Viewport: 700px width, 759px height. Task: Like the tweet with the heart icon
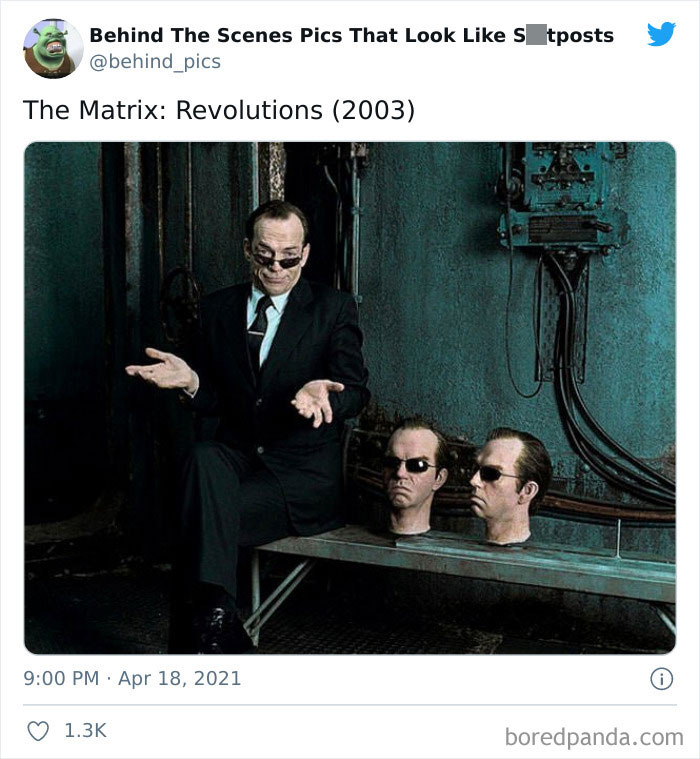(x=38, y=731)
